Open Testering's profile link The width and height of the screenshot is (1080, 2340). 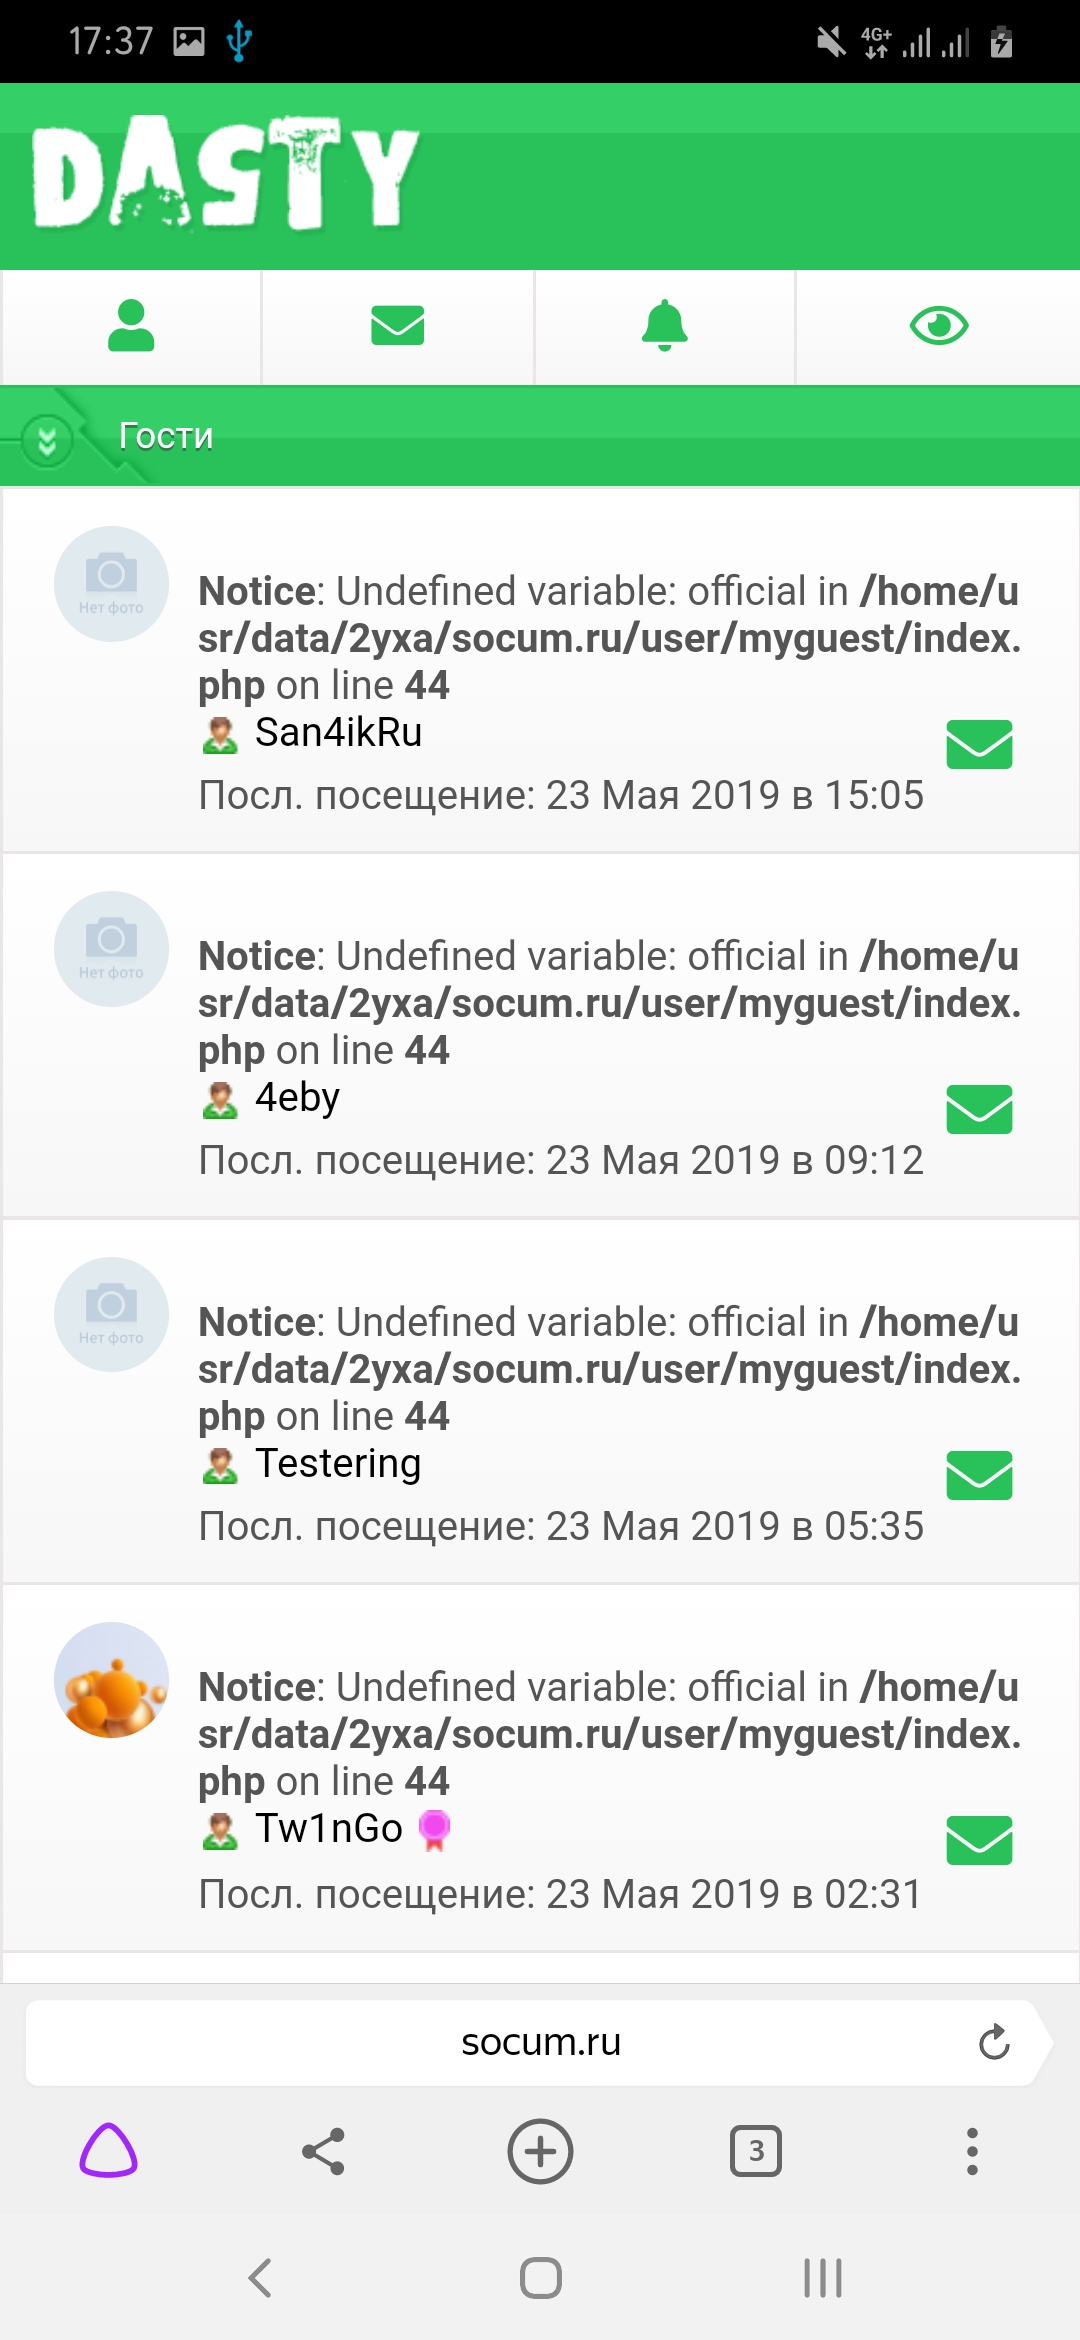click(x=338, y=1464)
